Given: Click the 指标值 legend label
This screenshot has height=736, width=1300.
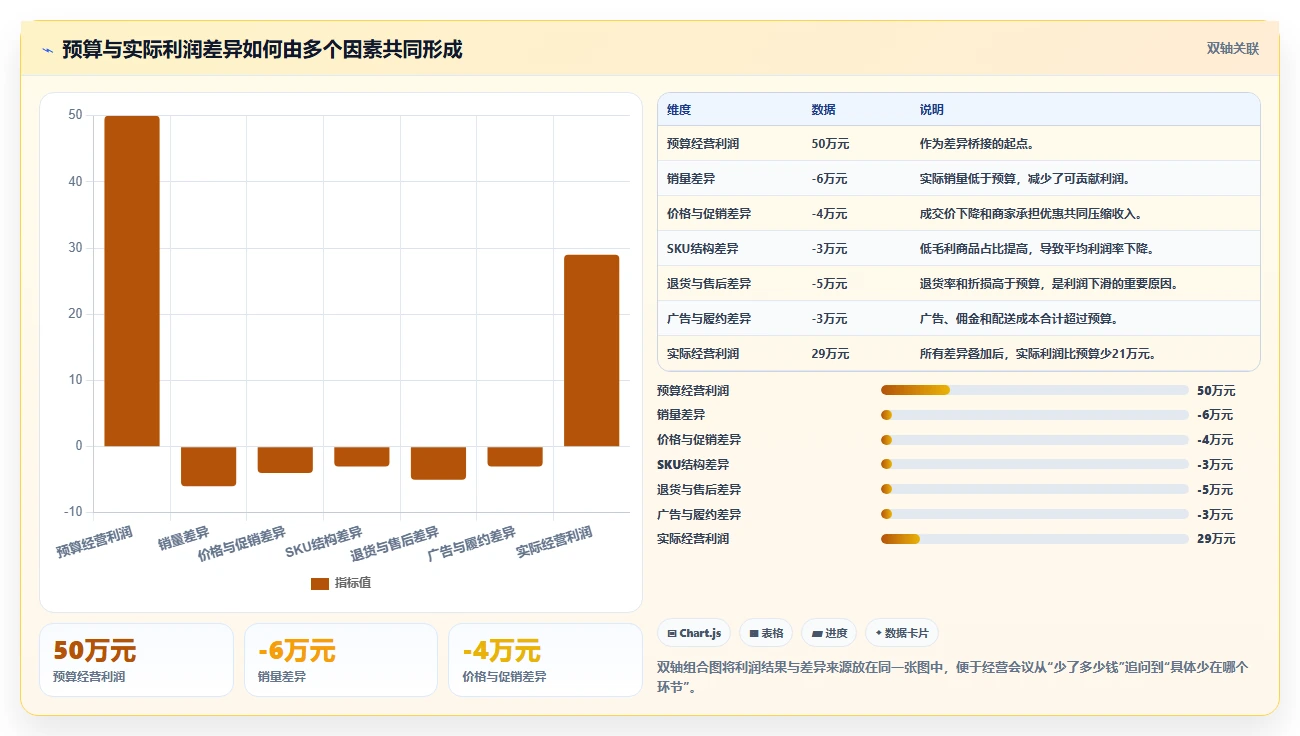Looking at the screenshot, I should [x=353, y=583].
